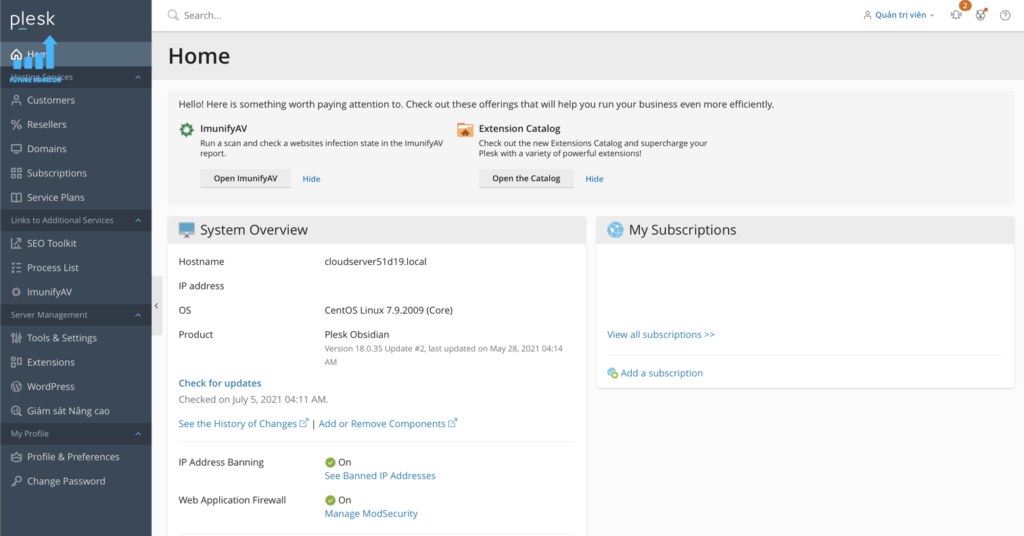Click the Add a subscription icon
This screenshot has width=1024, height=536.
pos(612,373)
